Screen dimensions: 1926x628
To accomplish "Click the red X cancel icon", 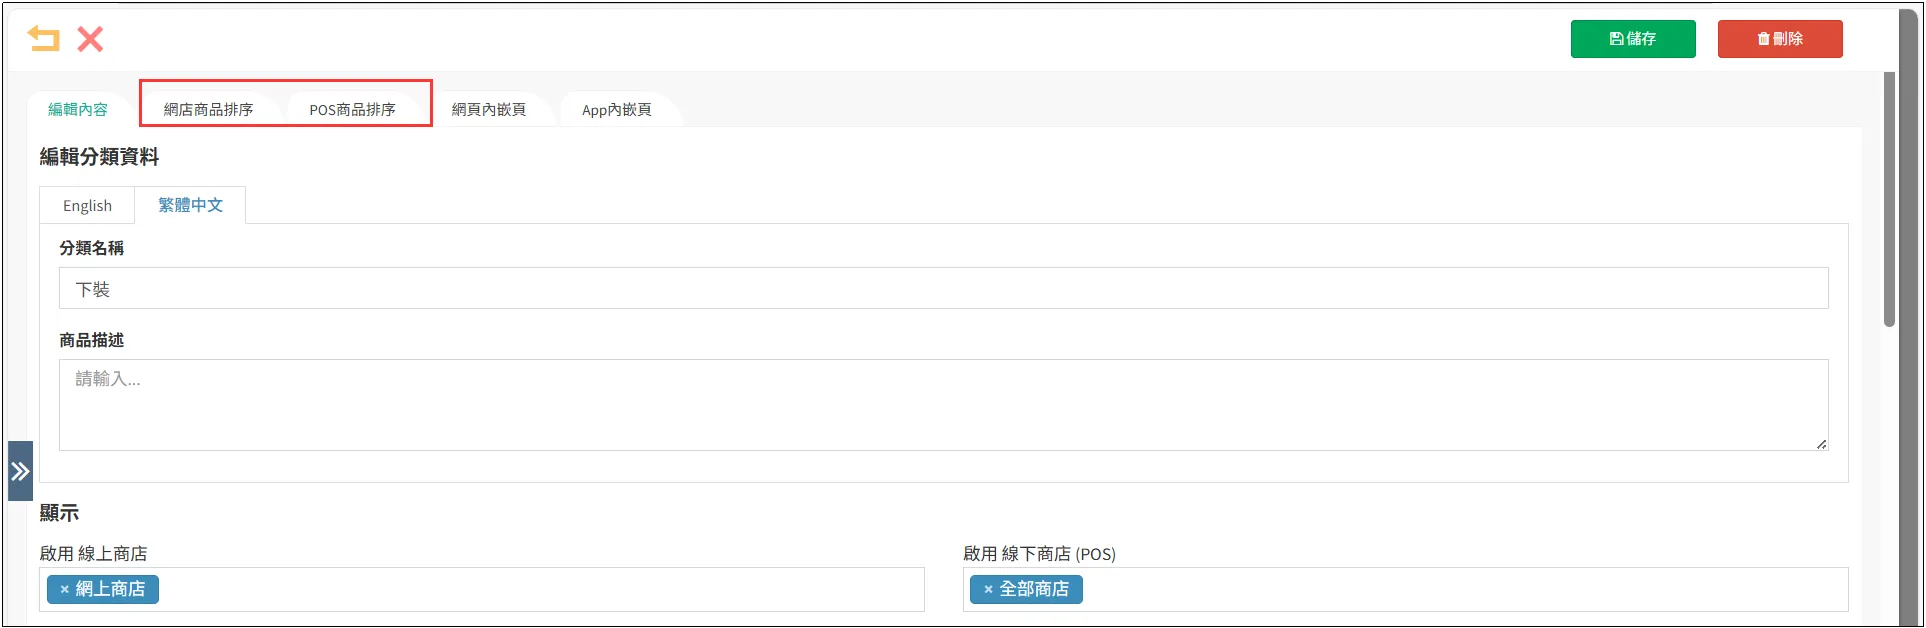I will point(90,39).
